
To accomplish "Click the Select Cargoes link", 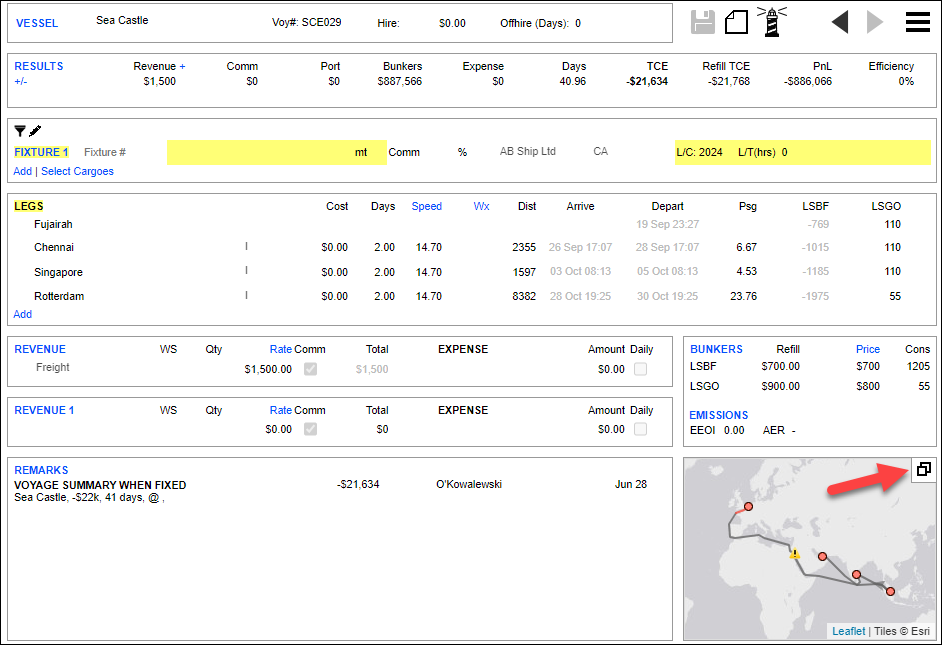I will (x=77, y=171).
